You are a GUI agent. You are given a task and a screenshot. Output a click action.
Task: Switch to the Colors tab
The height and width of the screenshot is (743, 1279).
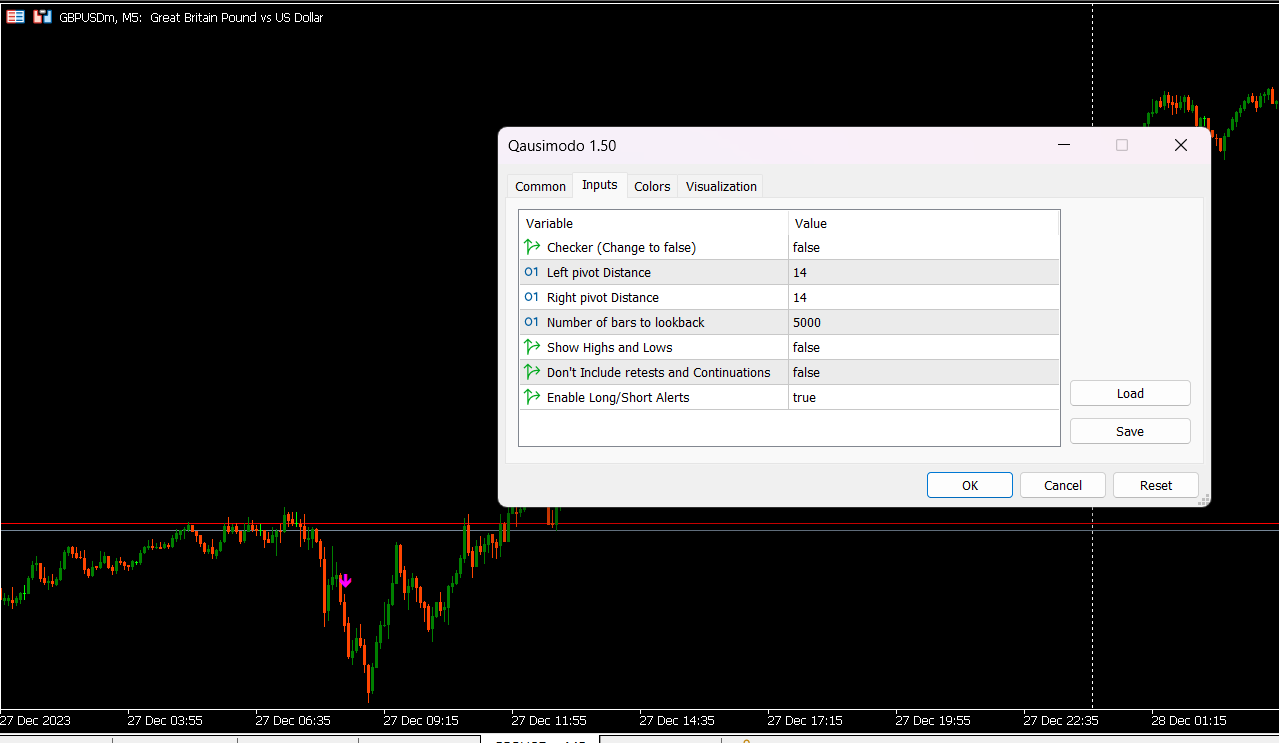651,186
